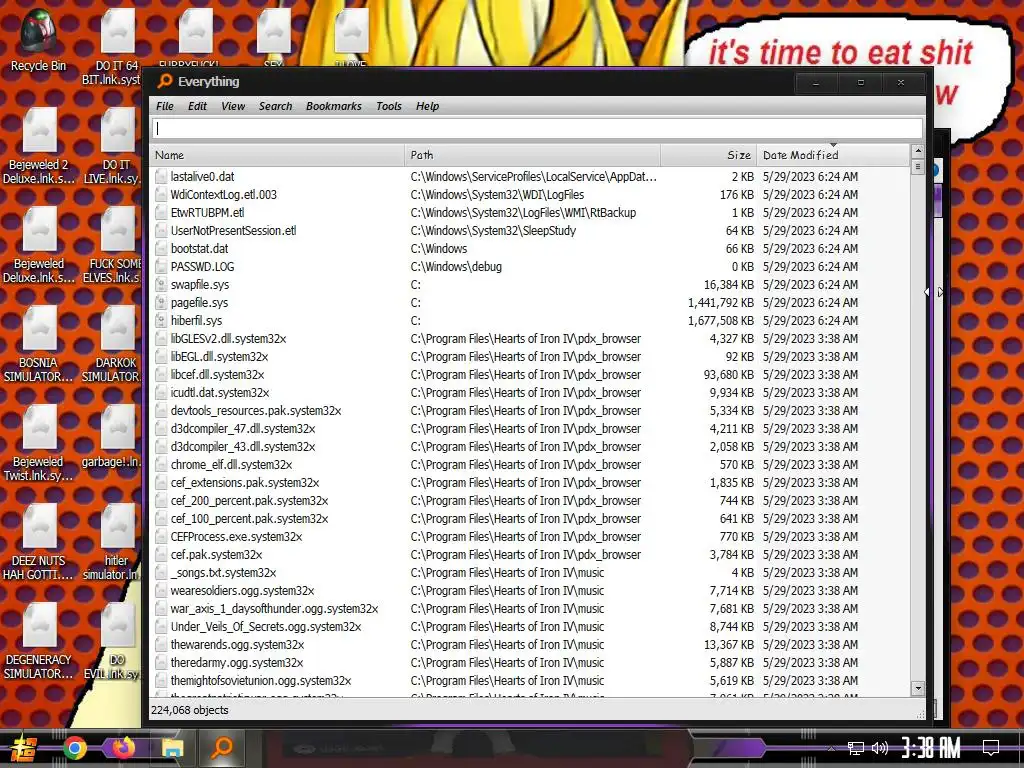
Task: Open the View menu
Action: pyautogui.click(x=232, y=106)
